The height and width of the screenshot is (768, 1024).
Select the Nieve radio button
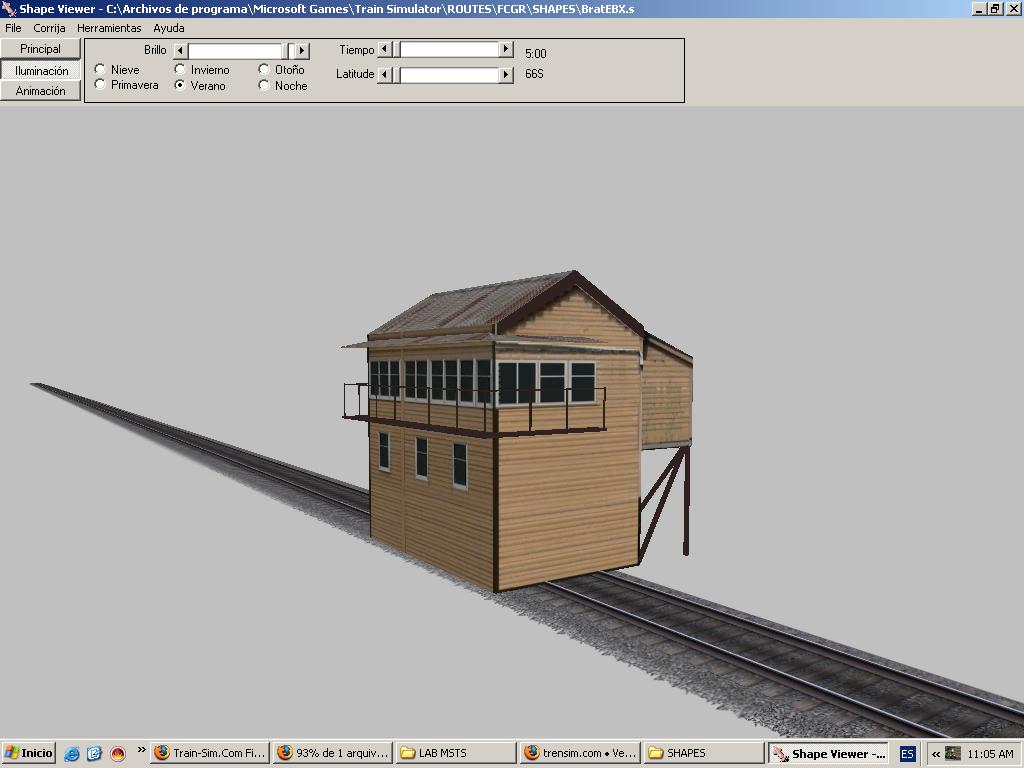pos(100,70)
